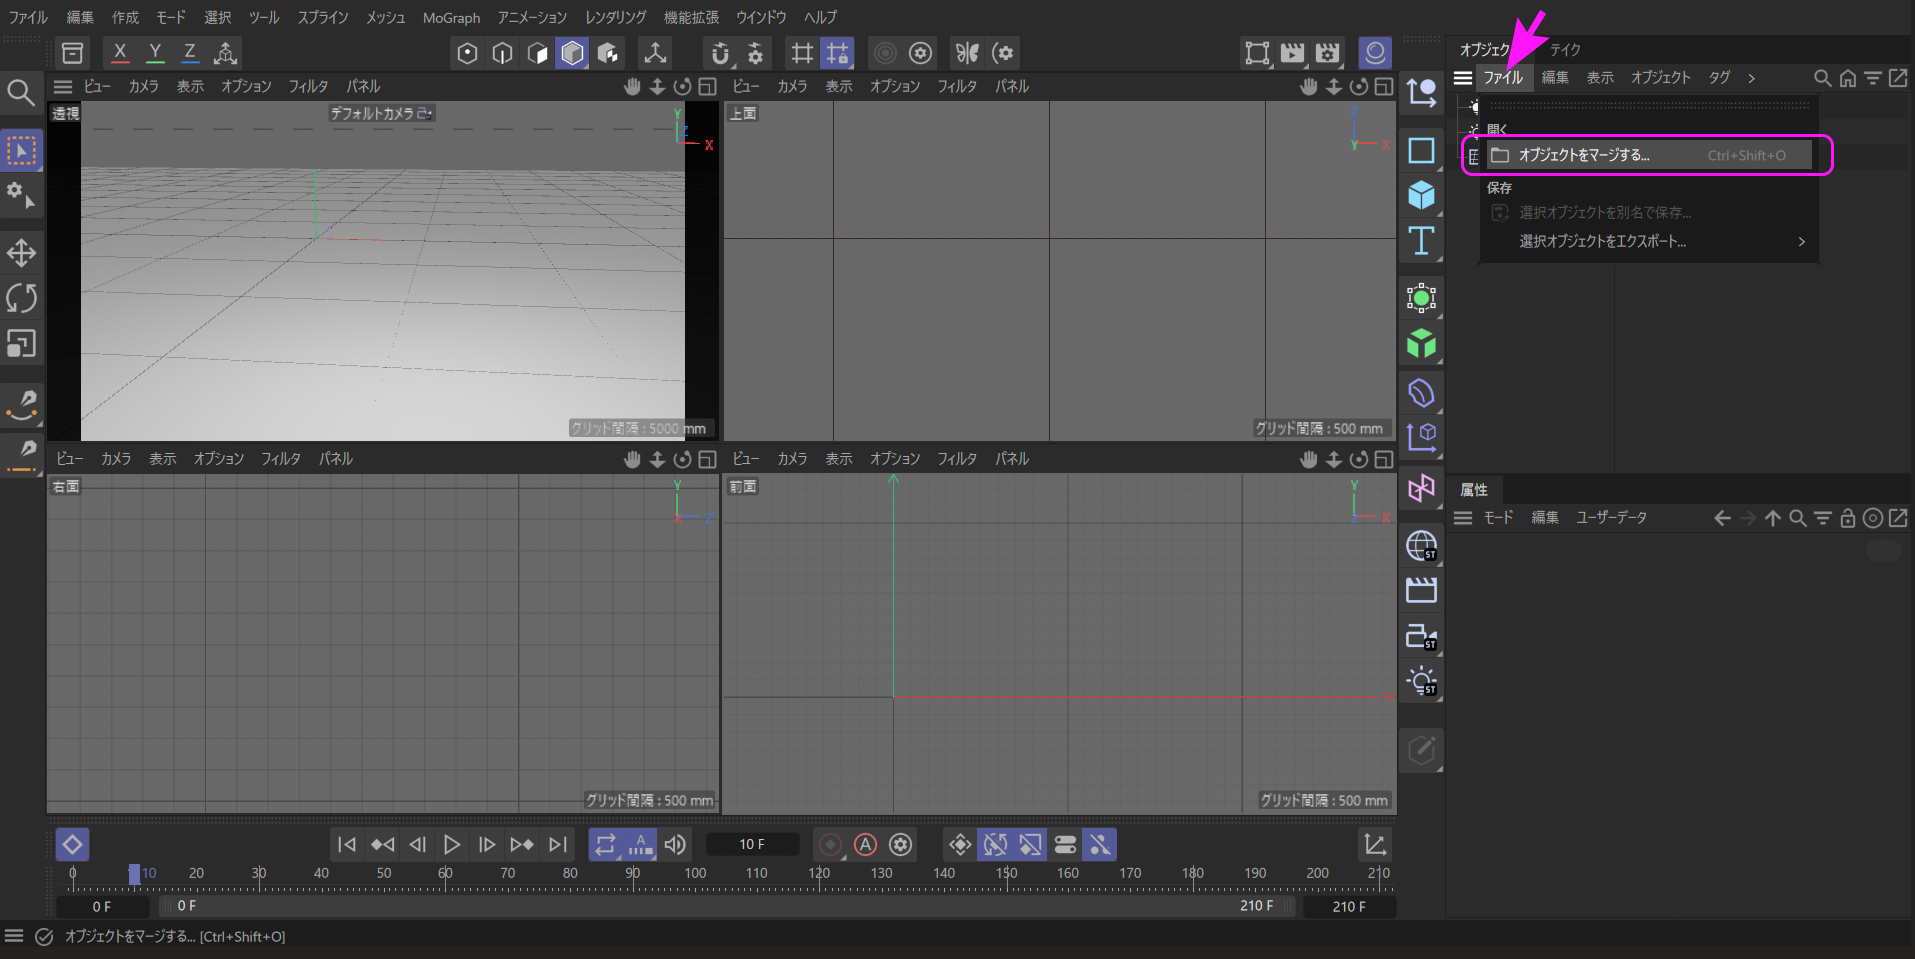1915x959 pixels.
Task: Select the Move tool in left toolbar
Action: 21,253
